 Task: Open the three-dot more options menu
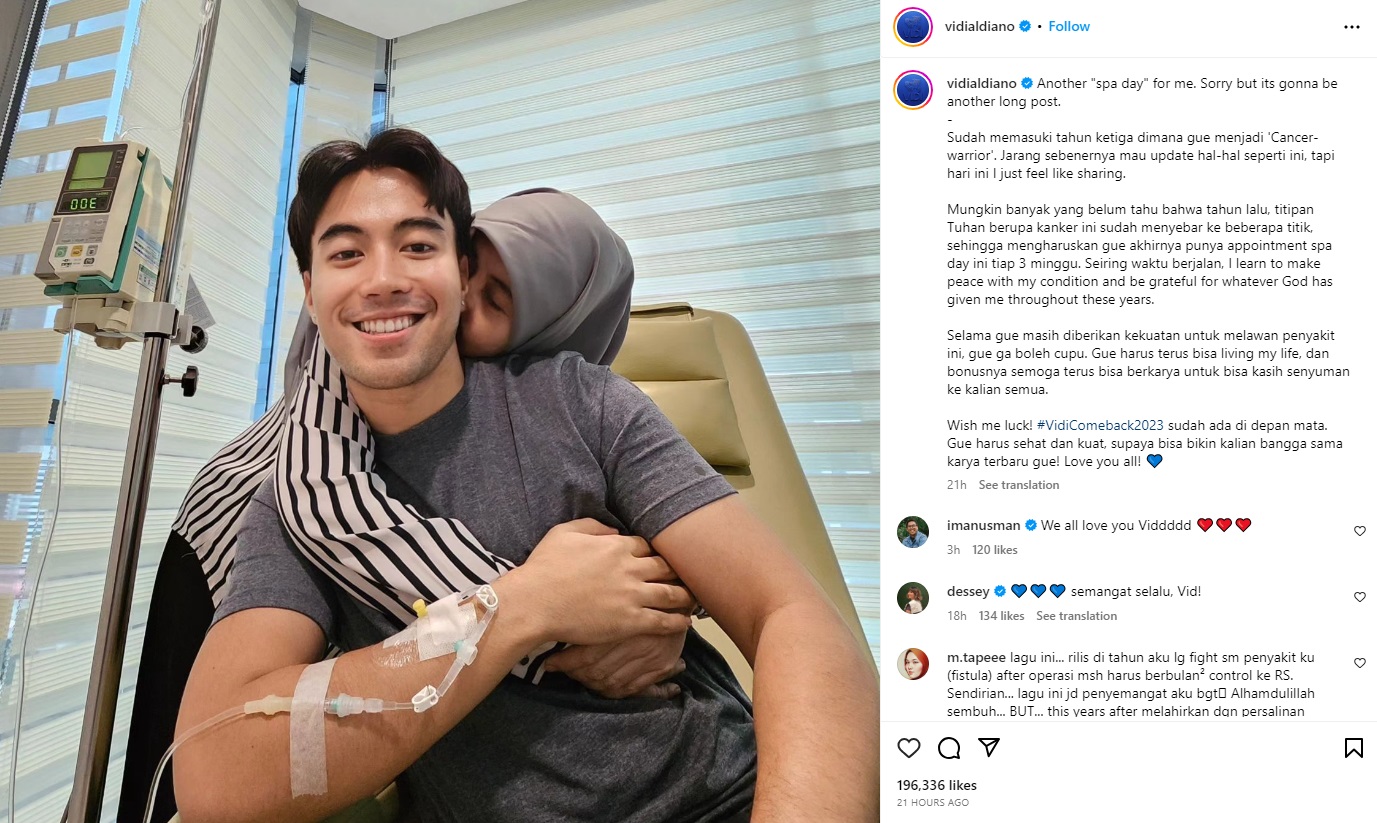pyautogui.click(x=1352, y=27)
